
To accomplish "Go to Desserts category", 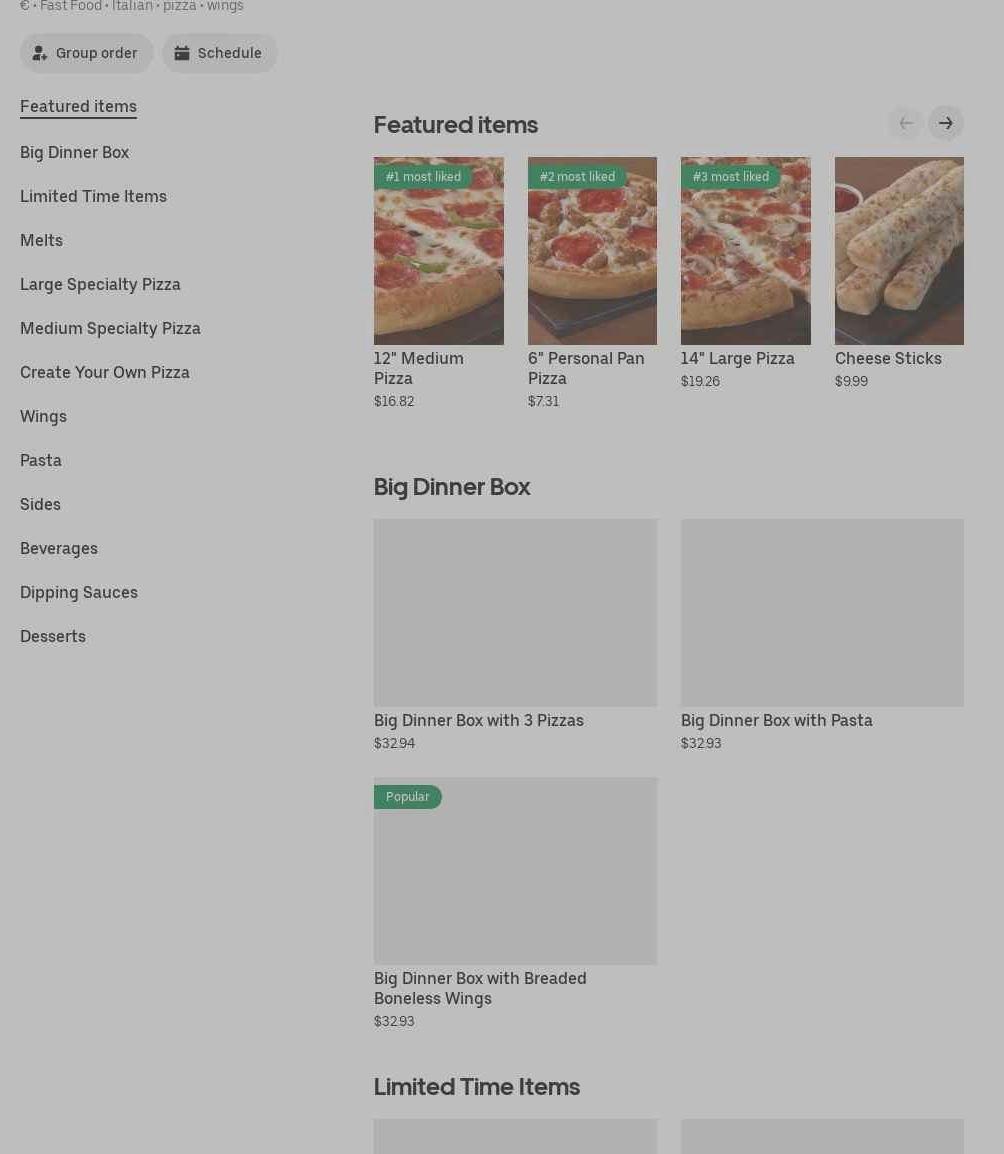I will [x=53, y=636].
